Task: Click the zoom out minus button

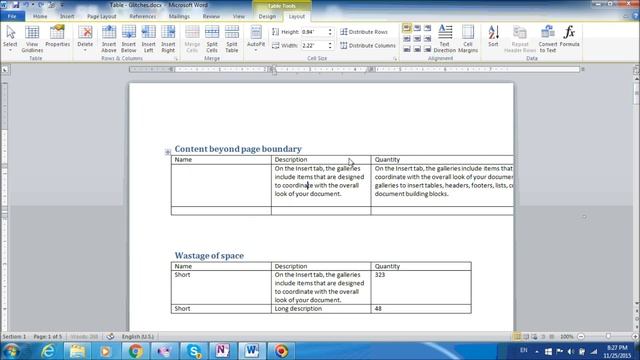Action: pos(581,337)
